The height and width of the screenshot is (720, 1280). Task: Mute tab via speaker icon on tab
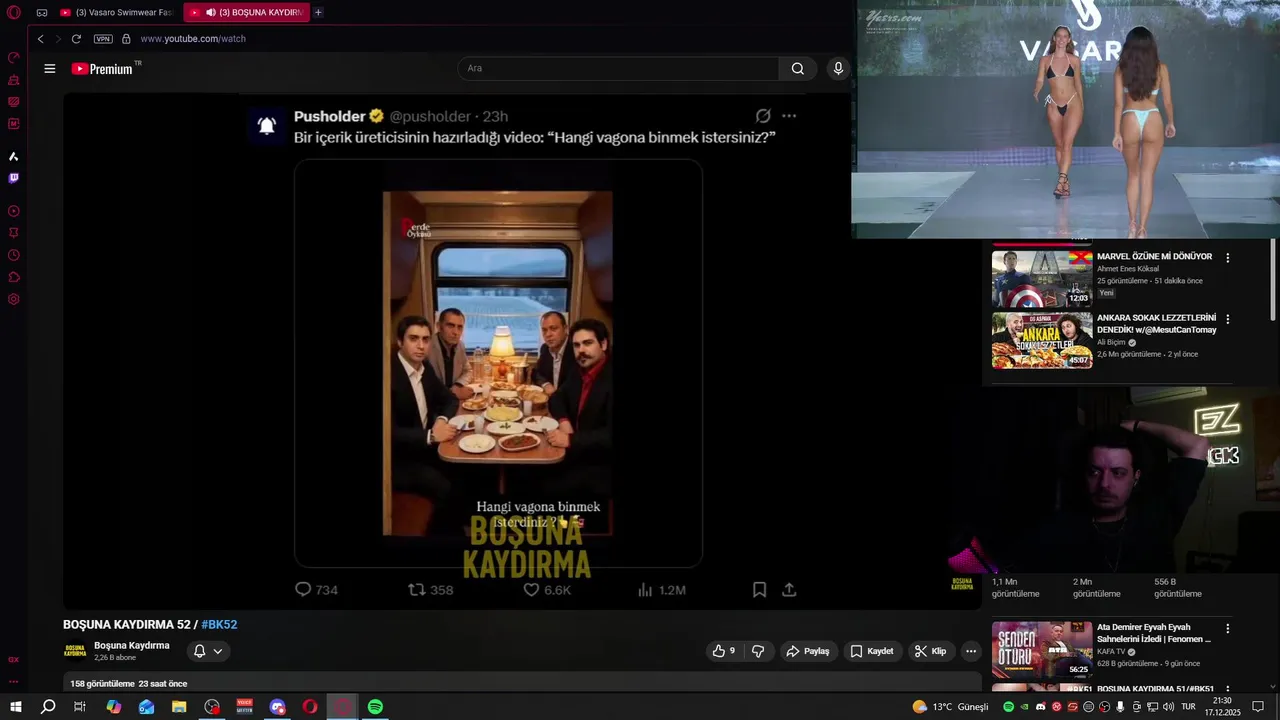(x=211, y=12)
